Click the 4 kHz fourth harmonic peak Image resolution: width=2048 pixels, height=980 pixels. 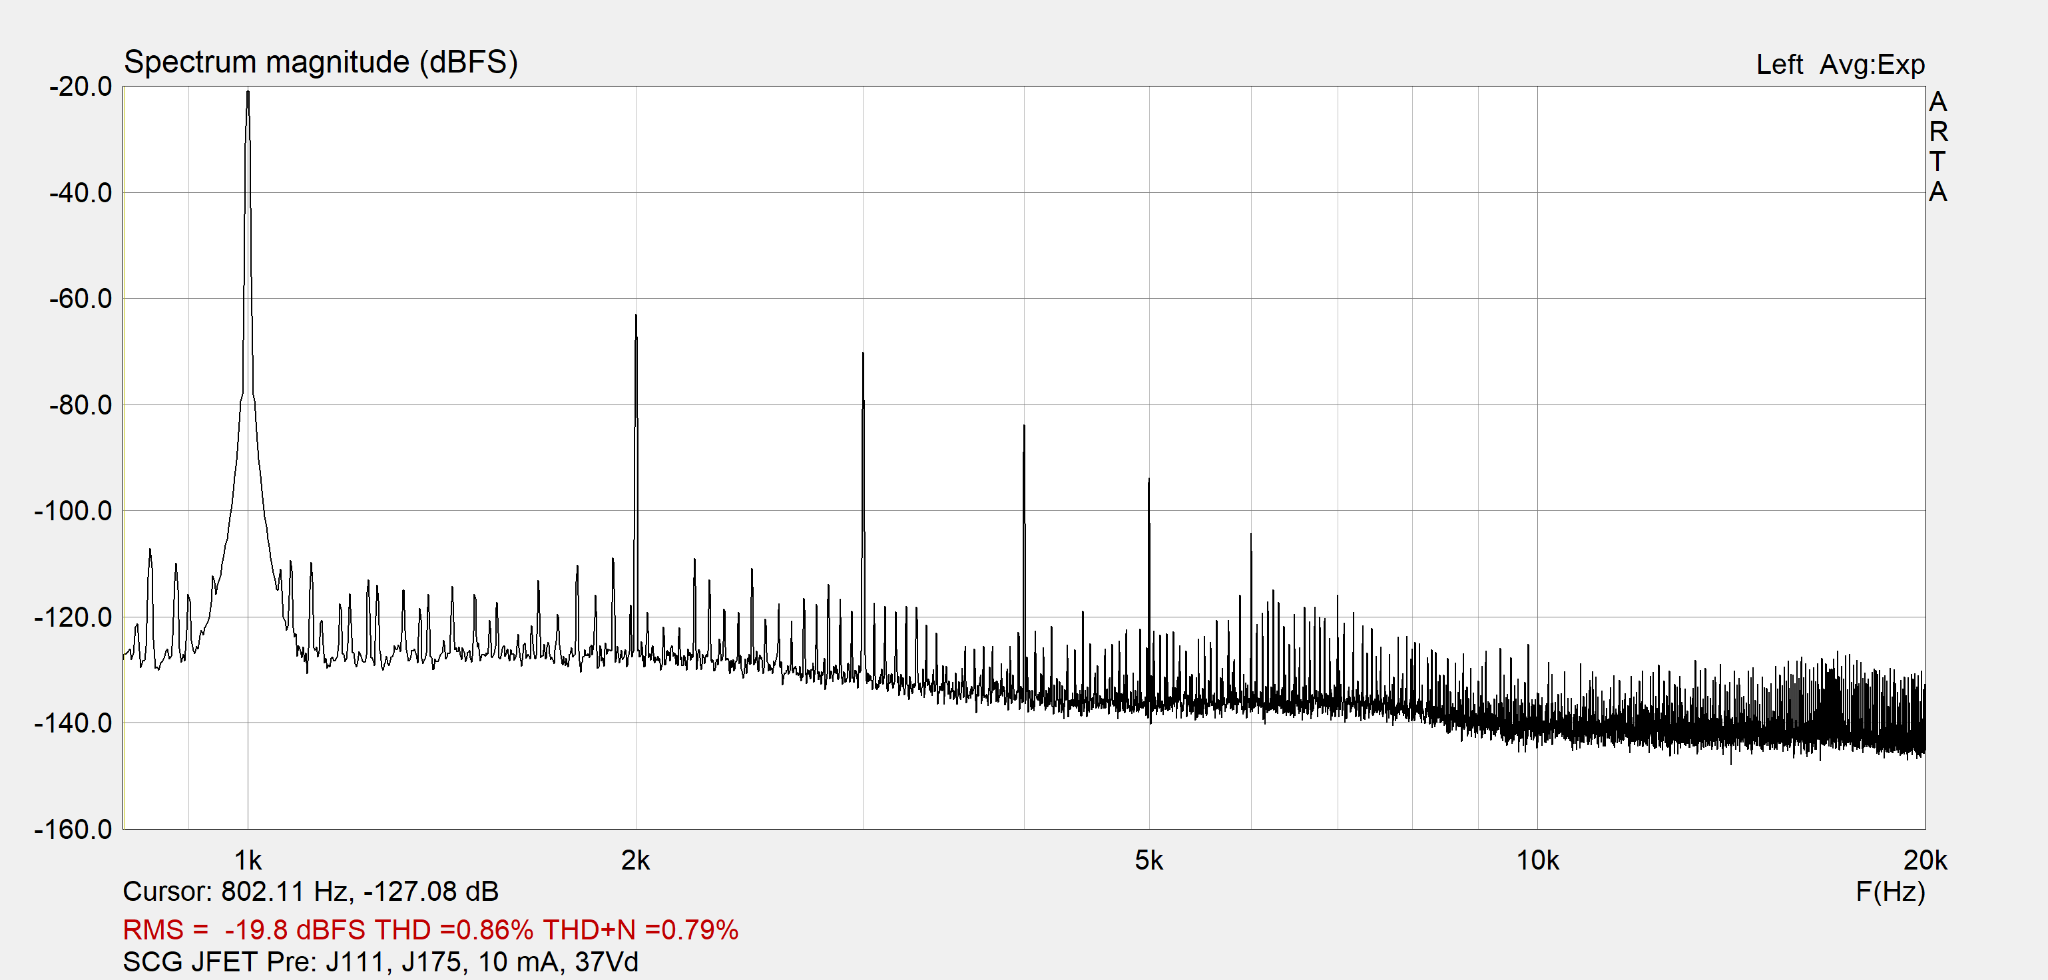point(1024,427)
